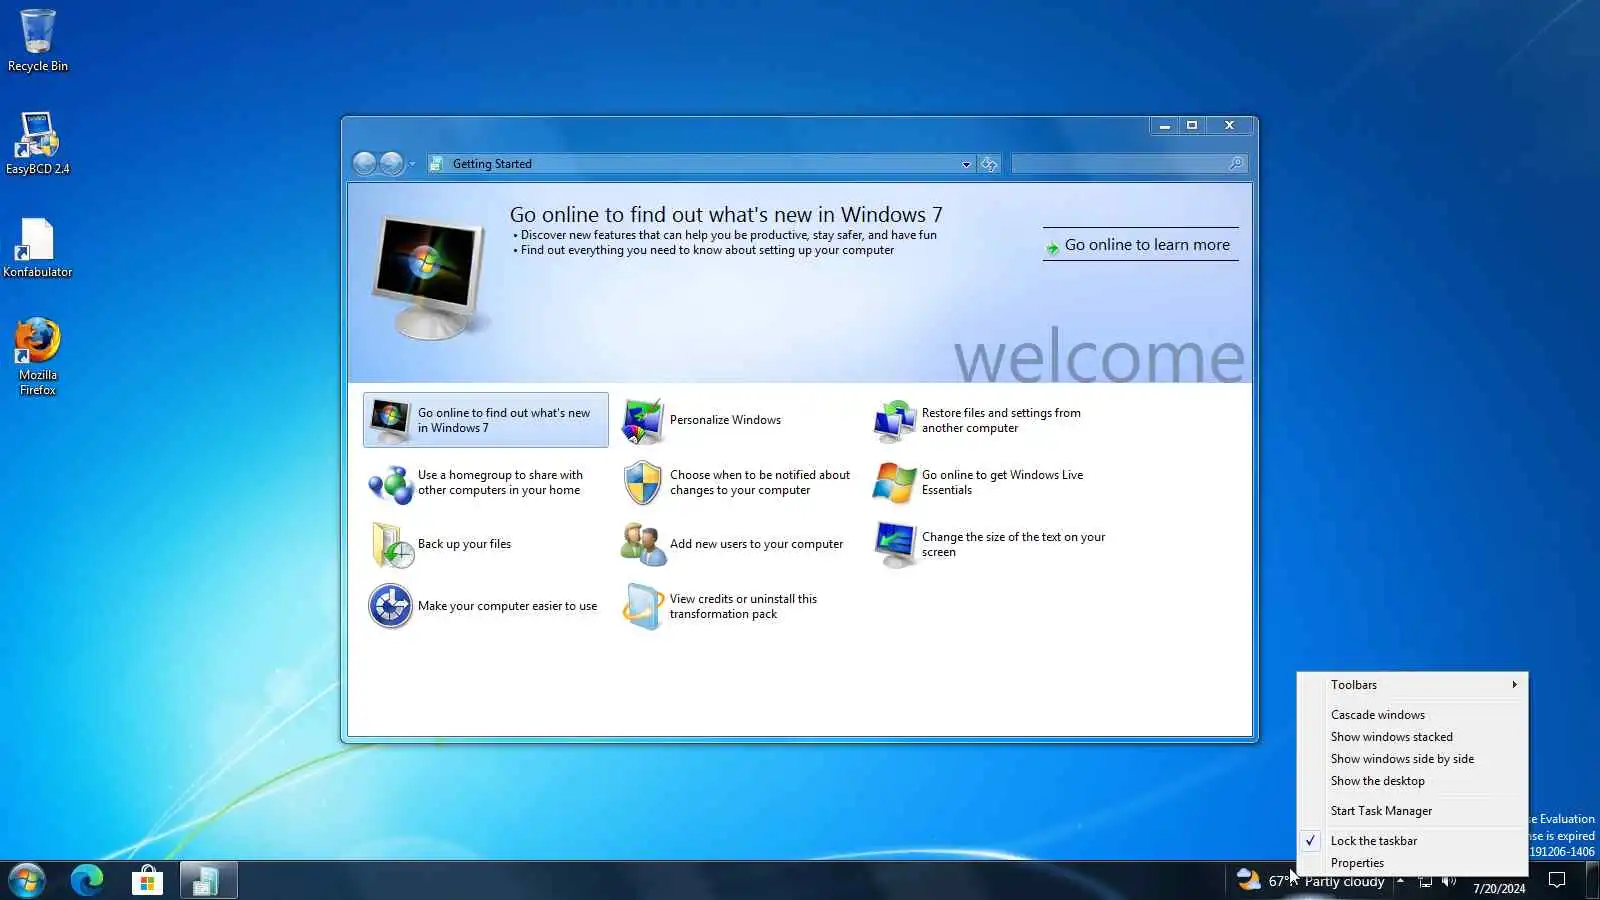Open the Personalize Windows item
This screenshot has width=1600, height=900.
[x=701, y=420]
